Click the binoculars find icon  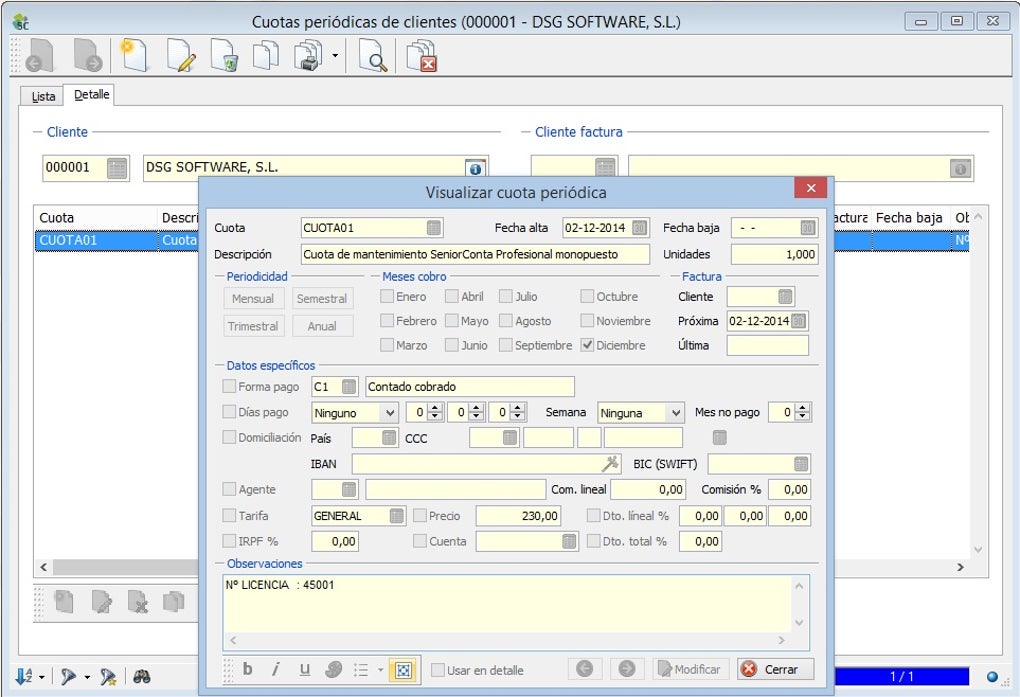[142, 677]
